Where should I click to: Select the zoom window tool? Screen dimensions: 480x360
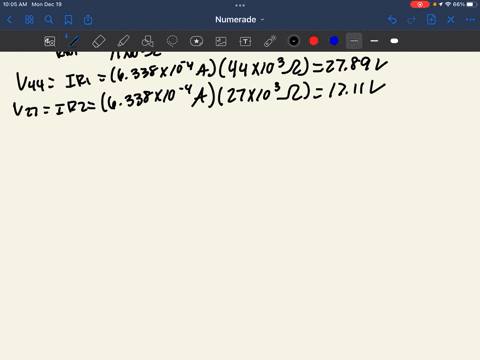click(50, 41)
